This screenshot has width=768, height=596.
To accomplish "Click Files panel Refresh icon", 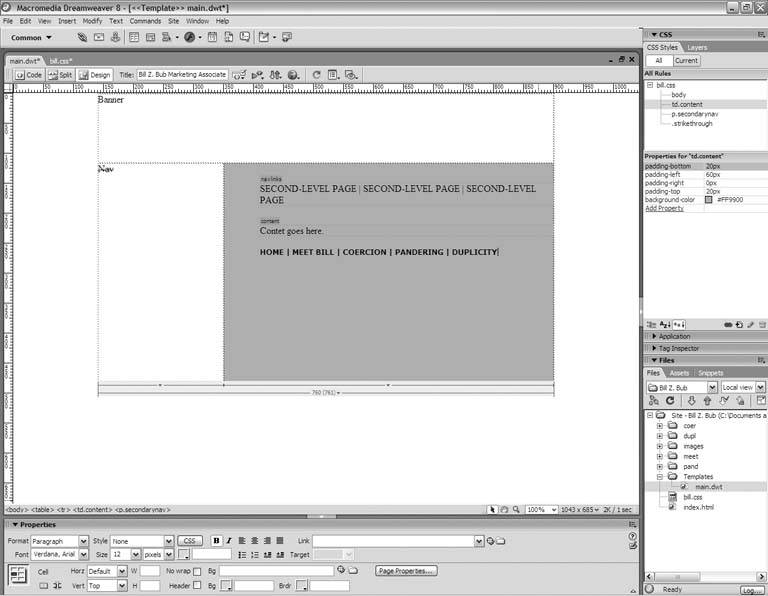I will click(x=670, y=401).
